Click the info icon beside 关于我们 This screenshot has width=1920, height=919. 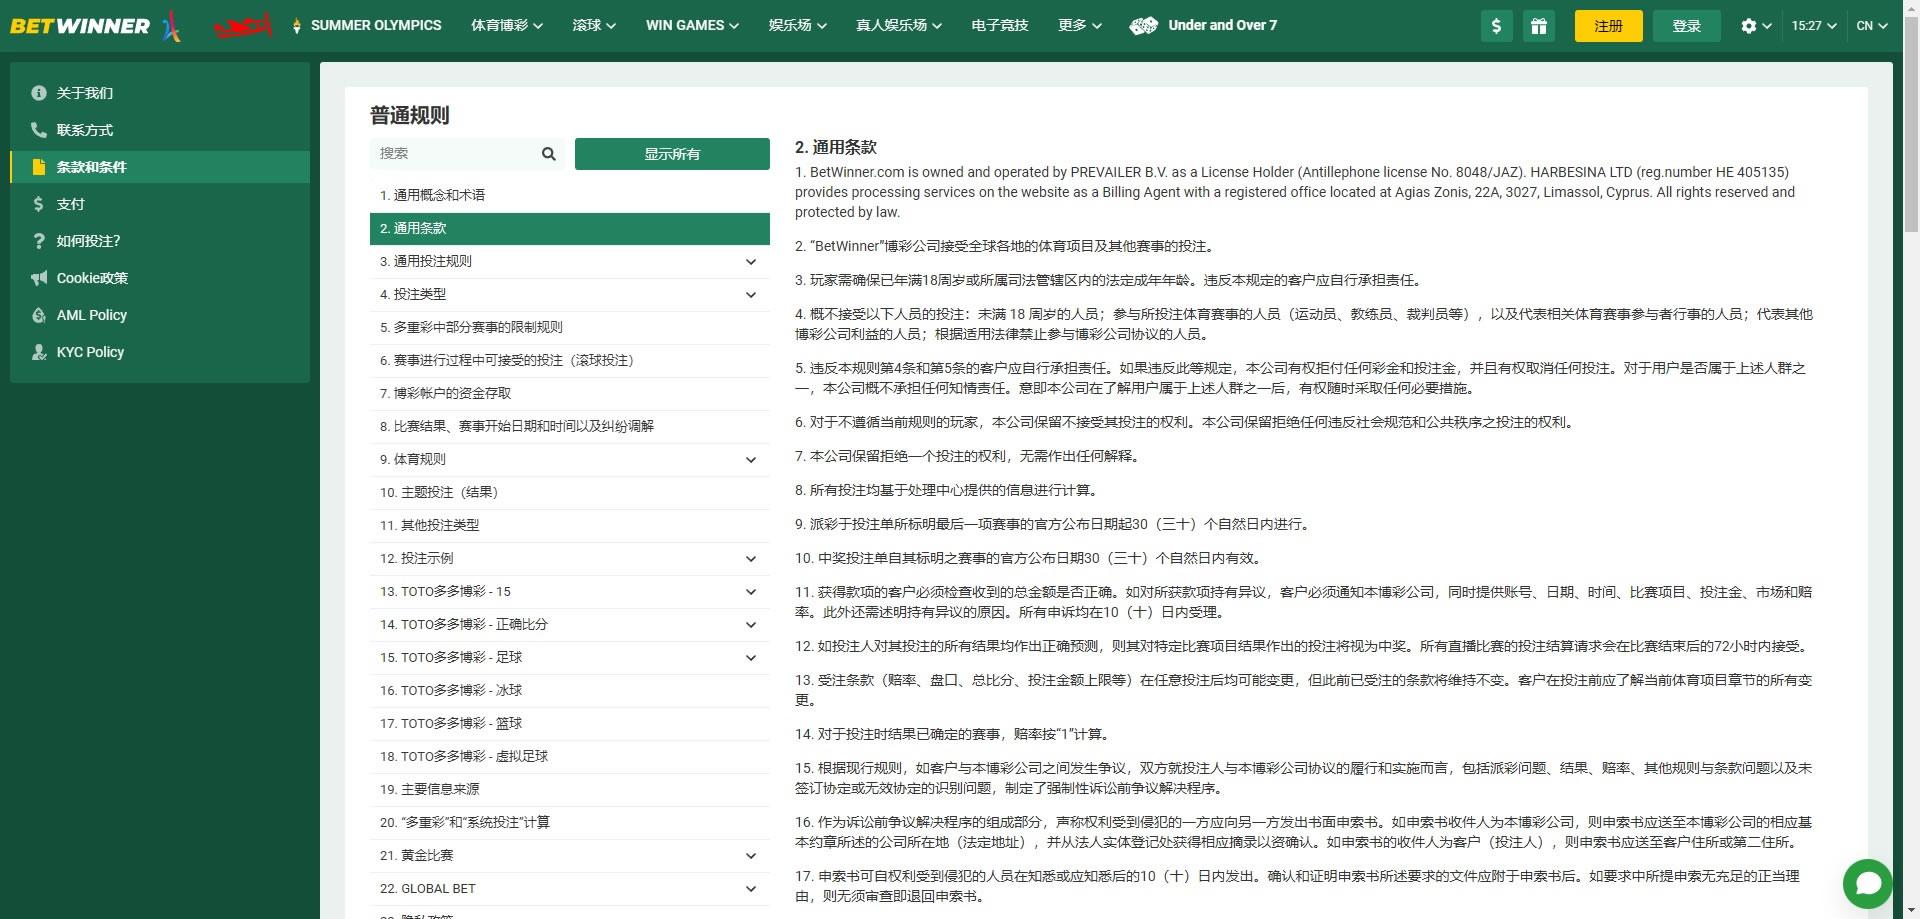pos(39,93)
